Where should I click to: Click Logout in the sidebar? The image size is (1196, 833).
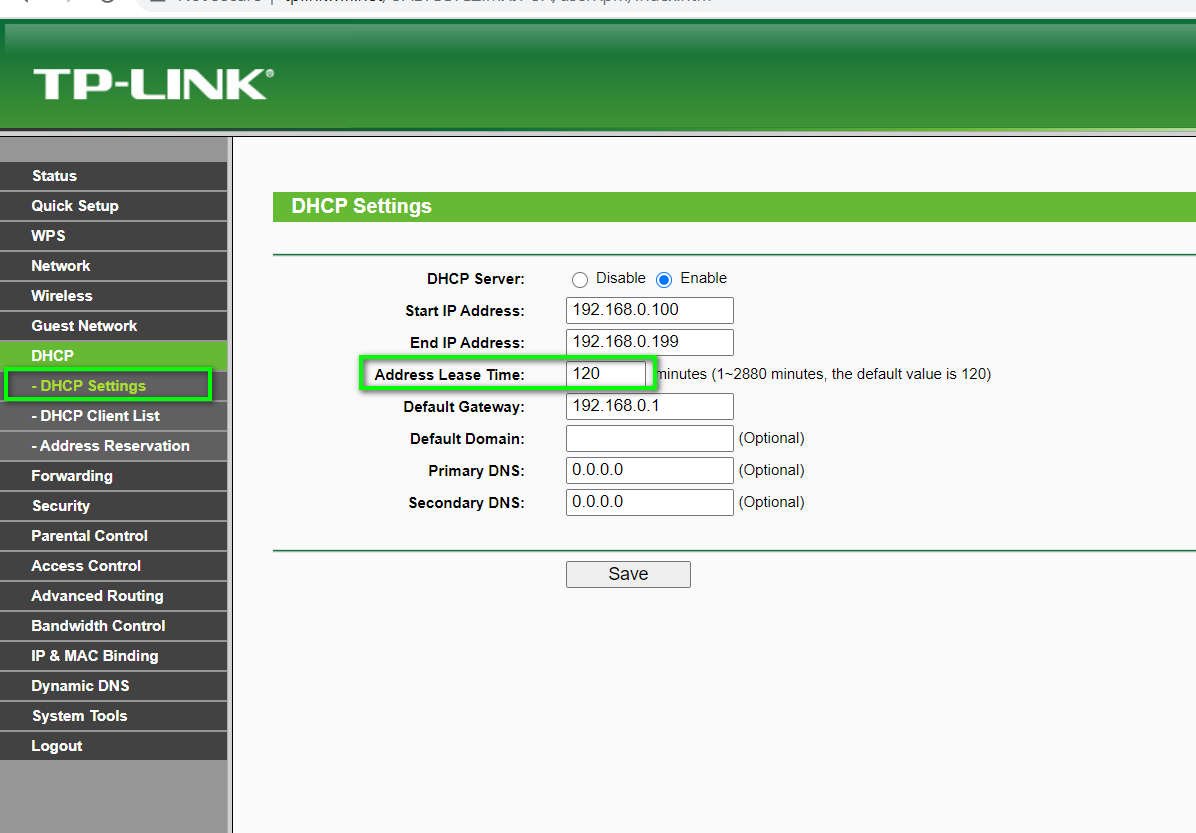(57, 746)
